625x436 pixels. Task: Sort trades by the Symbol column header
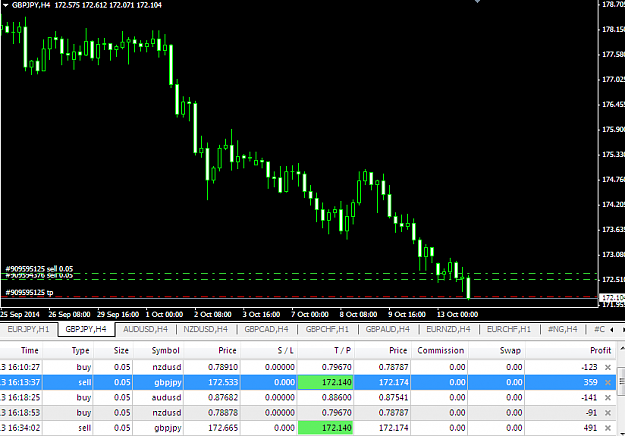point(158,350)
